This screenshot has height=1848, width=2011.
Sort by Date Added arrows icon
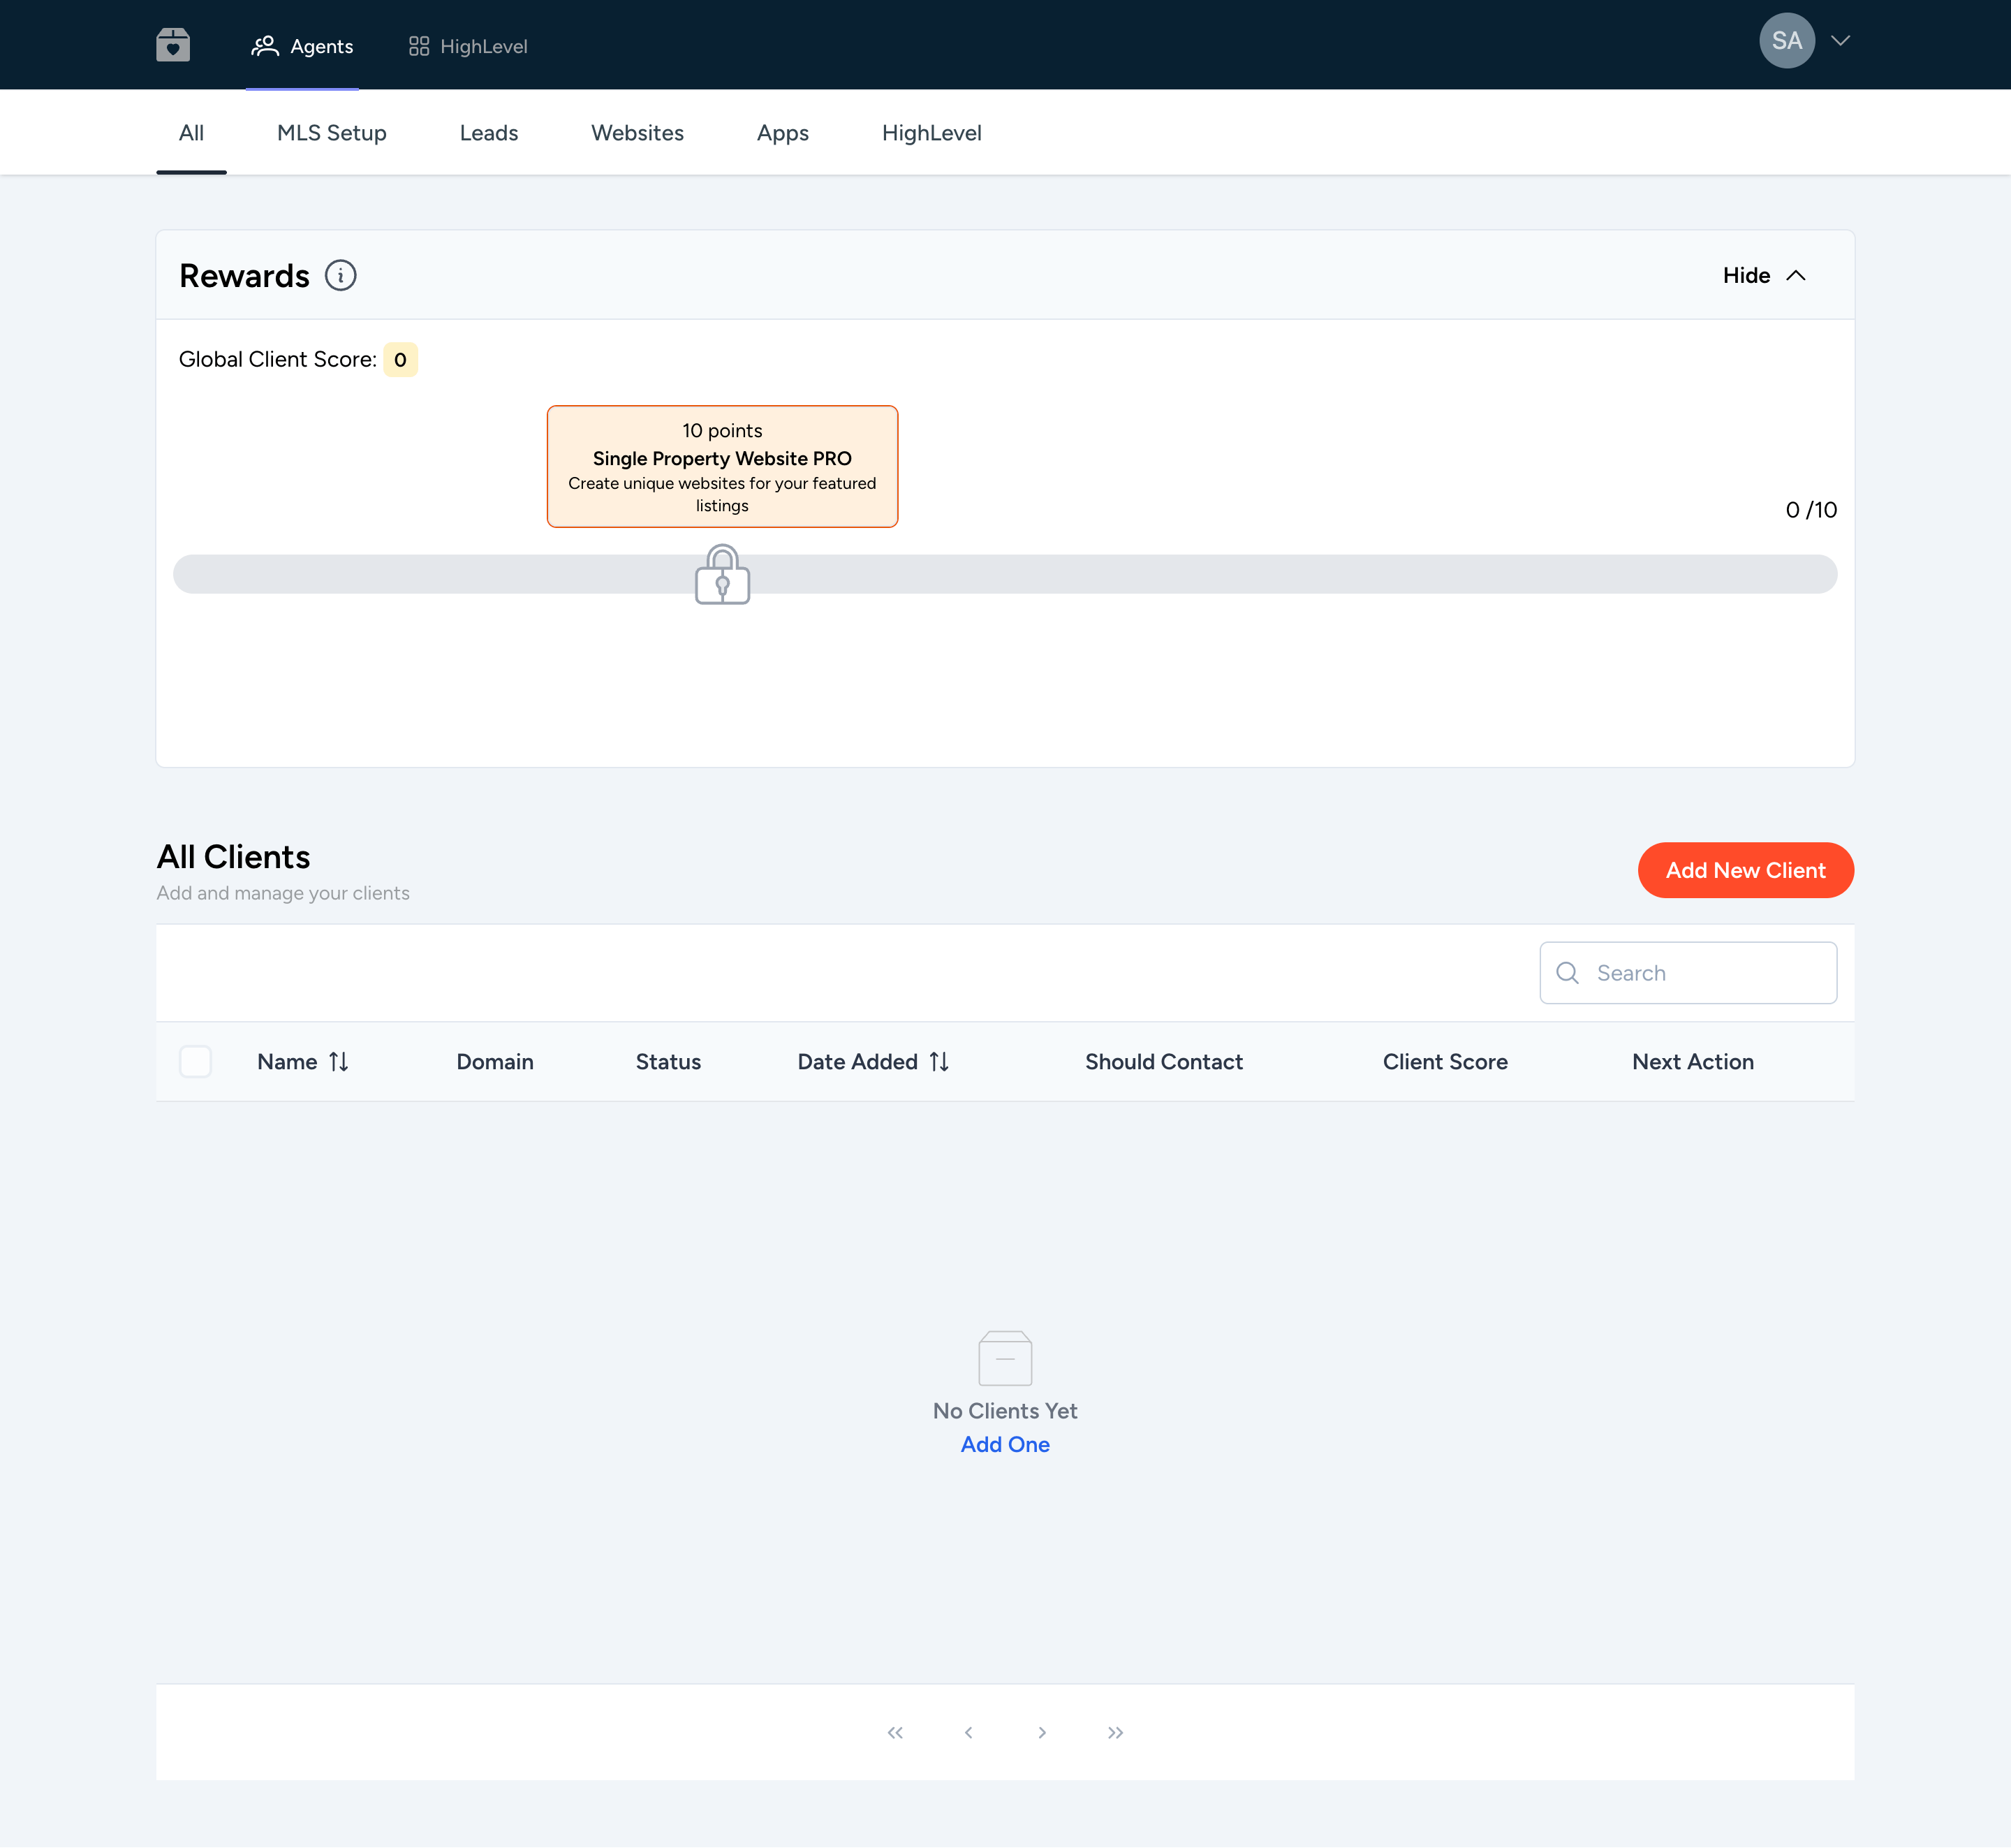click(939, 1062)
